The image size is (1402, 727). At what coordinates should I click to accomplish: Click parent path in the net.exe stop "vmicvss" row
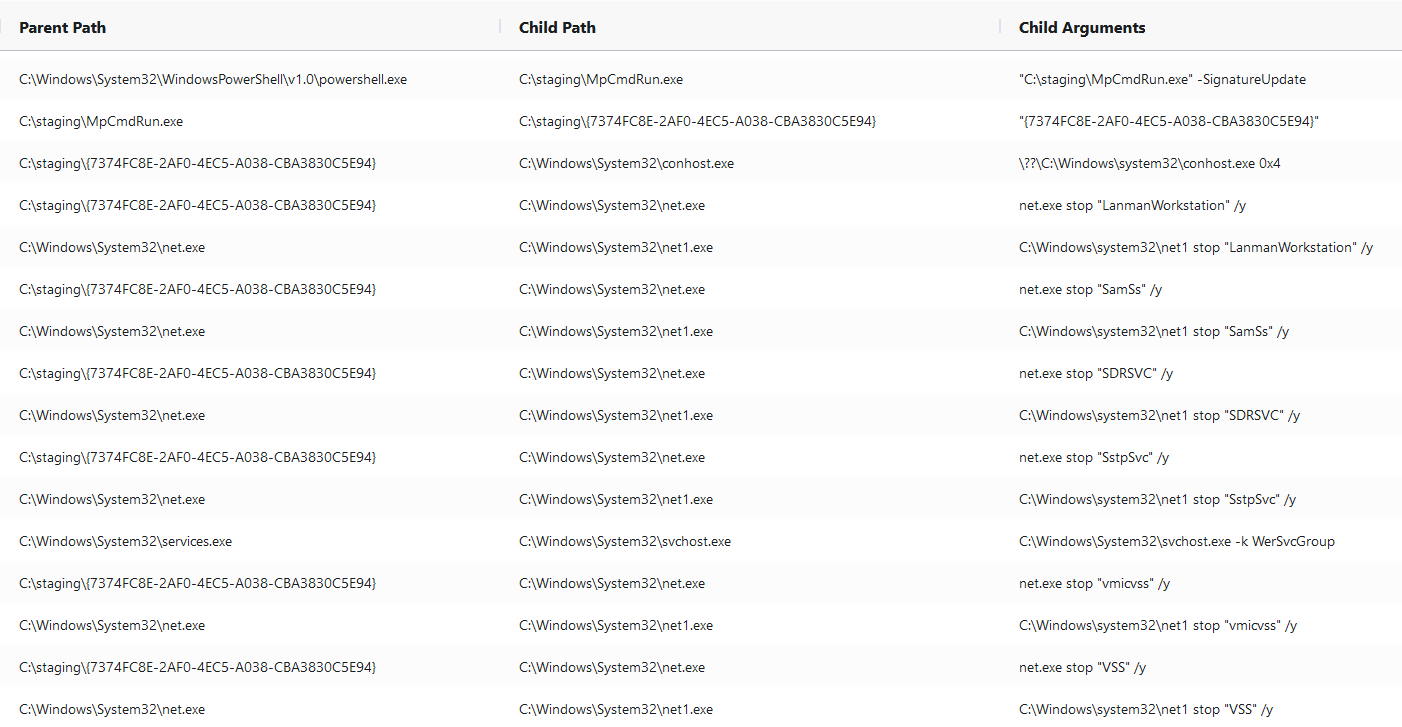tap(198, 583)
